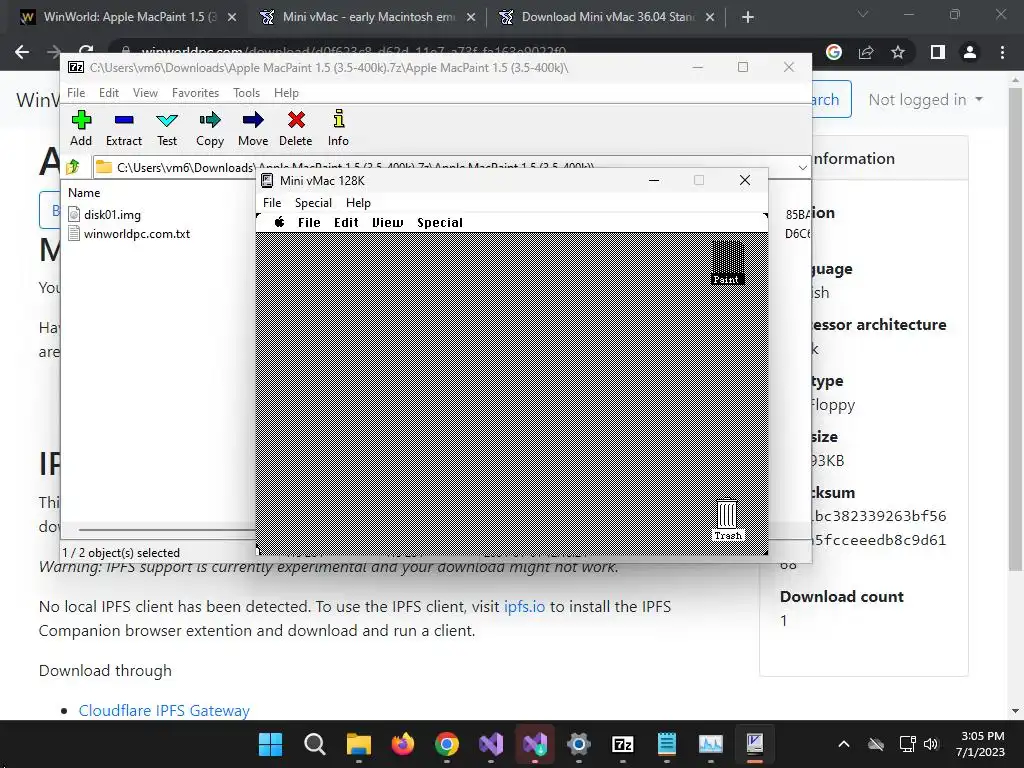
Task: Open 7-Zip from taskbar
Action: (x=622, y=744)
